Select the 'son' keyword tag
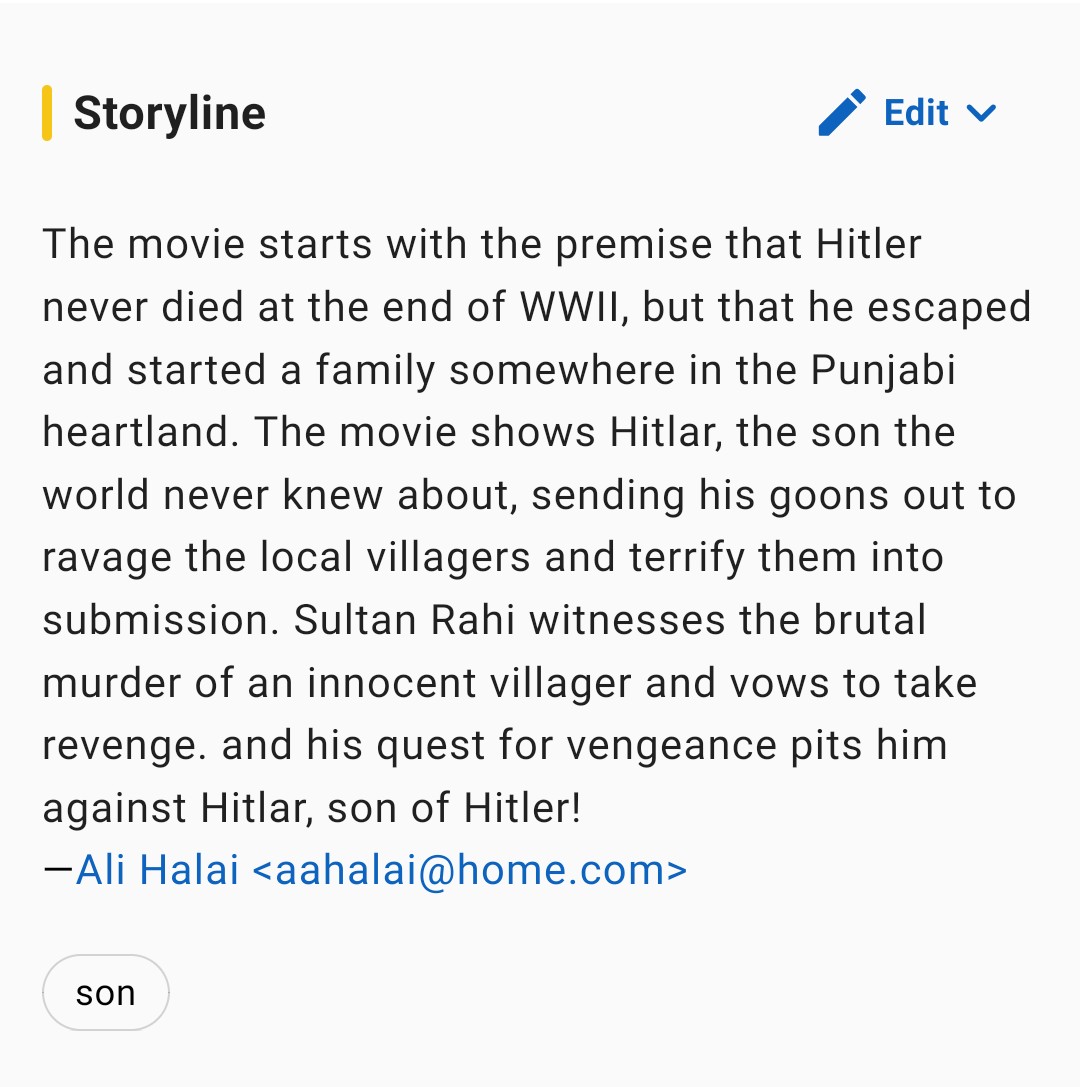Image resolution: width=1080 pixels, height=1087 pixels. tap(105, 993)
